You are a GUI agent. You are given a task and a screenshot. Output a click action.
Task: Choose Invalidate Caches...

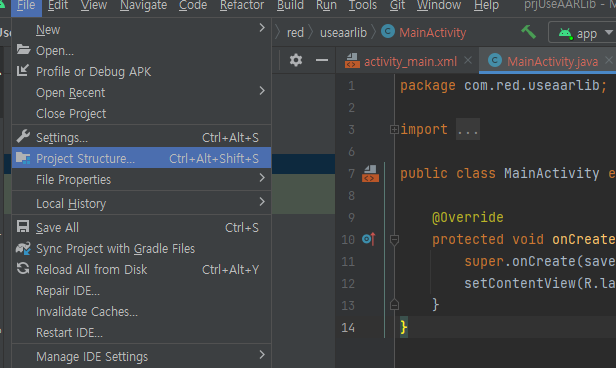tap(141, 311)
